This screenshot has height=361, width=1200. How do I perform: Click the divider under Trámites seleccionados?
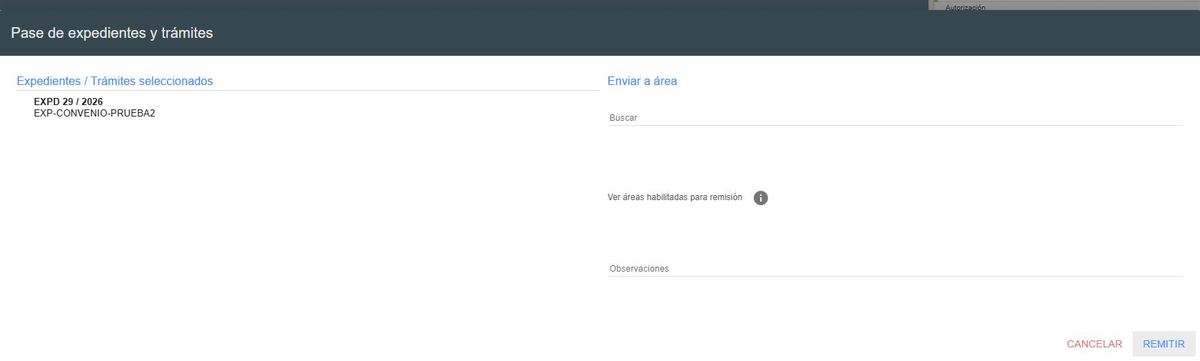308,91
